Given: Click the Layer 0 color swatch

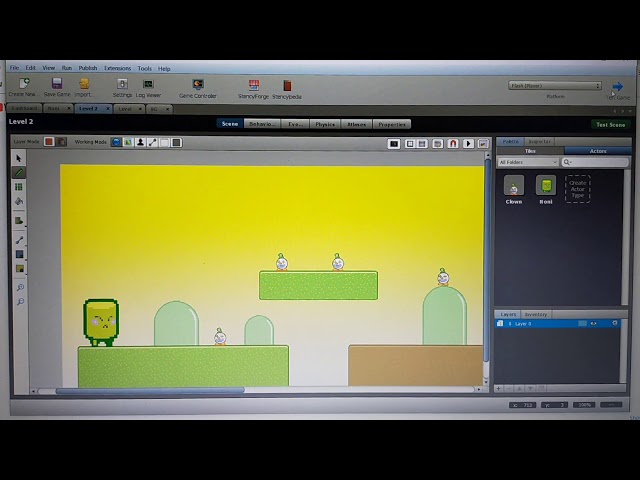Looking at the screenshot, I should click(582, 323).
